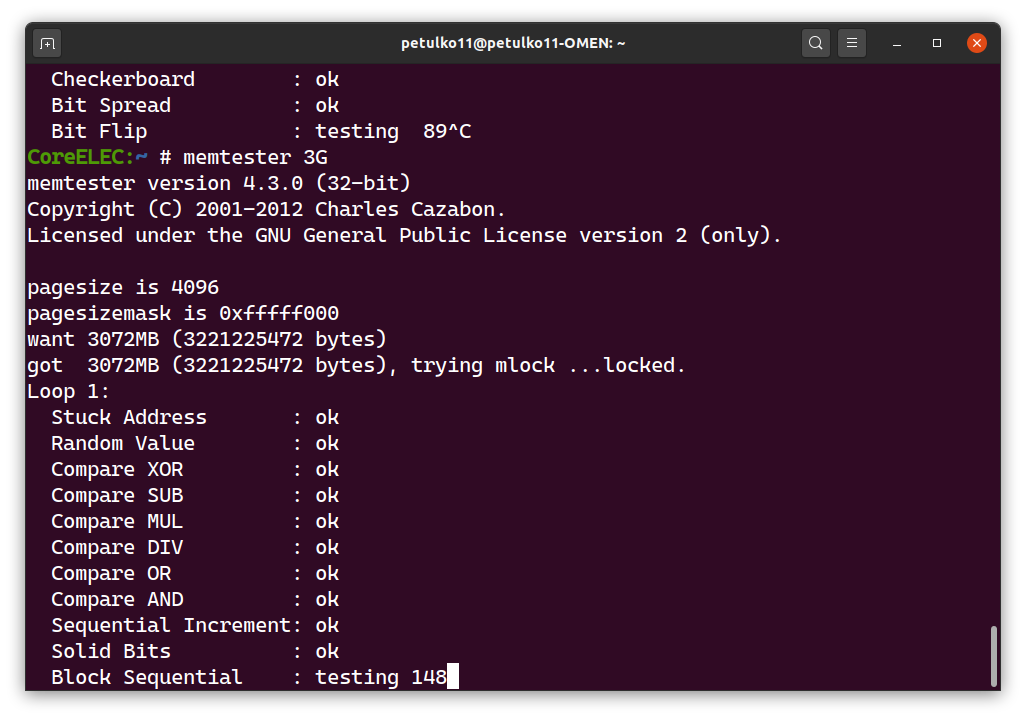The image size is (1026, 719).
Task: Click the 'memtester 3G' command text
Action: click(x=255, y=158)
